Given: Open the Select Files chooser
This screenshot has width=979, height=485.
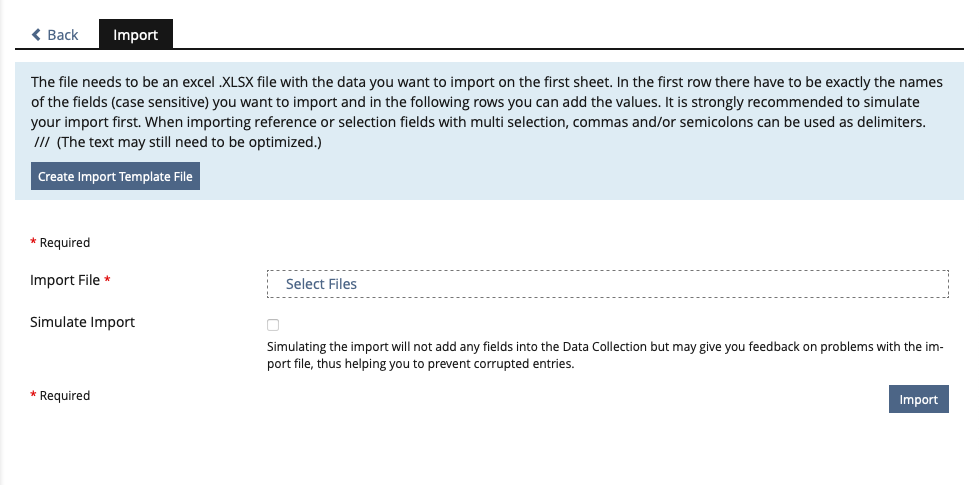Looking at the screenshot, I should 321,284.
